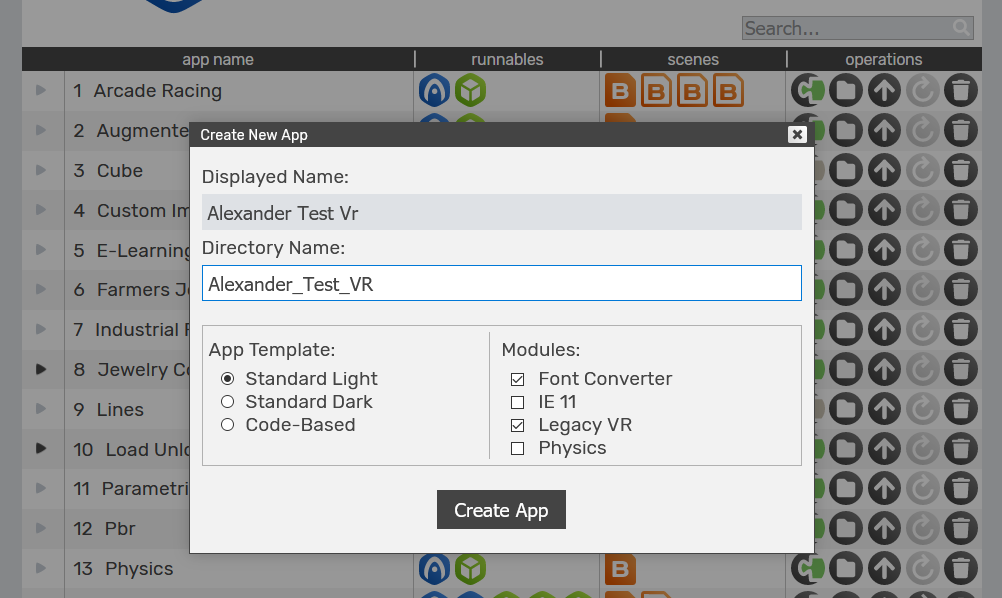Viewport: 1002px width, 598px height.
Task: Click Directory Name input field
Action: tap(502, 283)
